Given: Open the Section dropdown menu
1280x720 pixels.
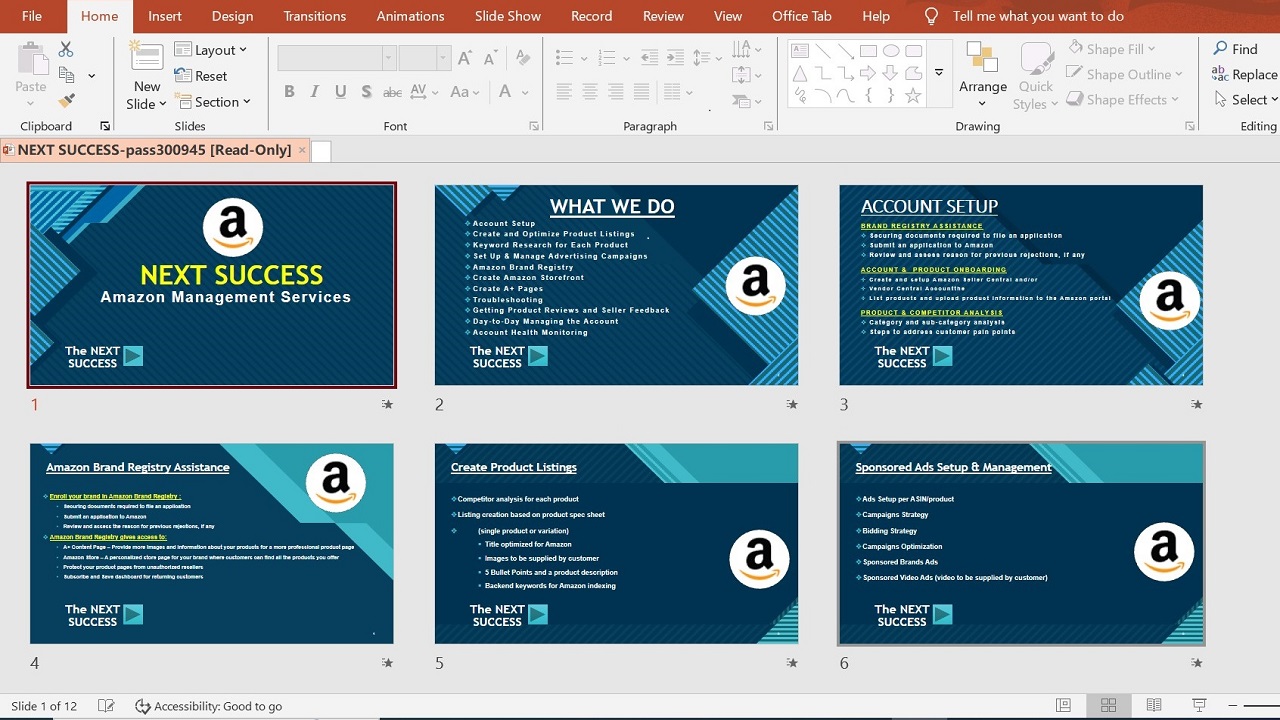Looking at the screenshot, I should tap(212, 102).
